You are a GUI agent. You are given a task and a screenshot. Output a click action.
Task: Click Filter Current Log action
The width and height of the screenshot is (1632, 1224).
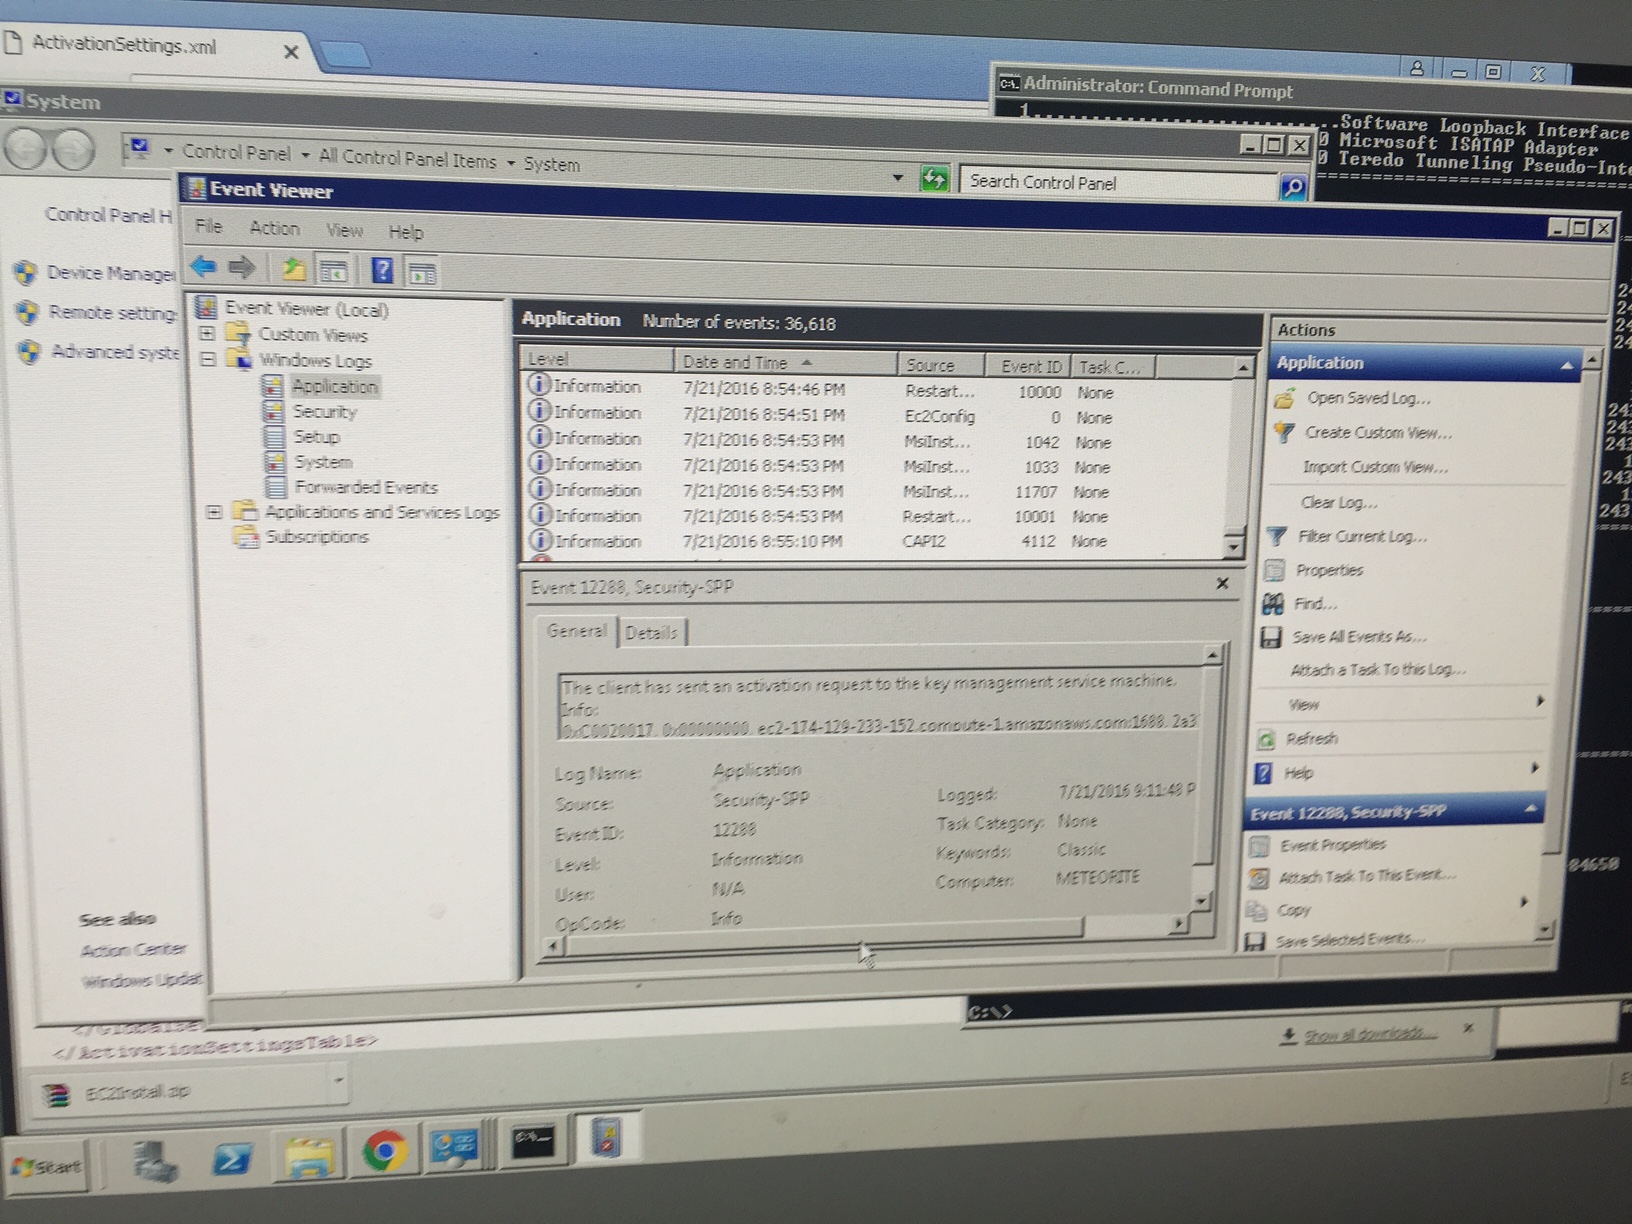point(1362,536)
